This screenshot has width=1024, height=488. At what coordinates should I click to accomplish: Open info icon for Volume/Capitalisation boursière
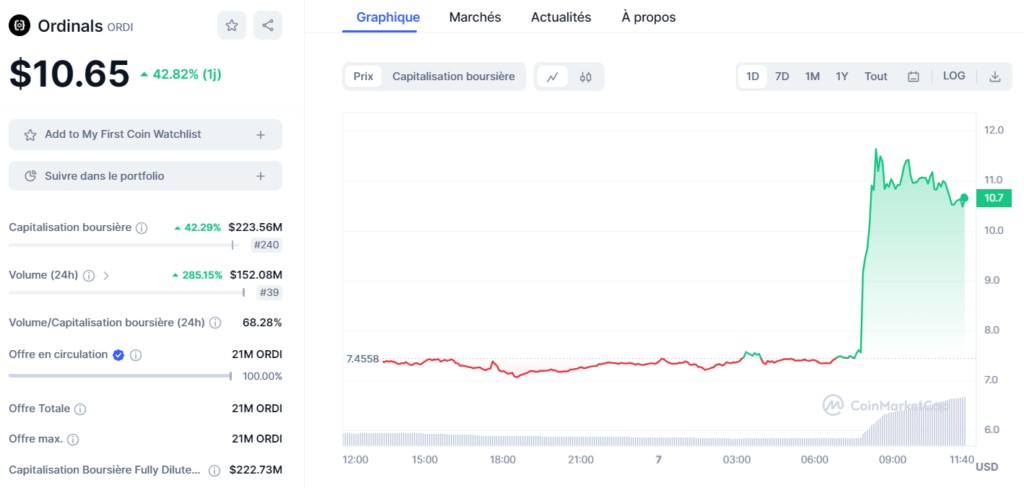215,323
